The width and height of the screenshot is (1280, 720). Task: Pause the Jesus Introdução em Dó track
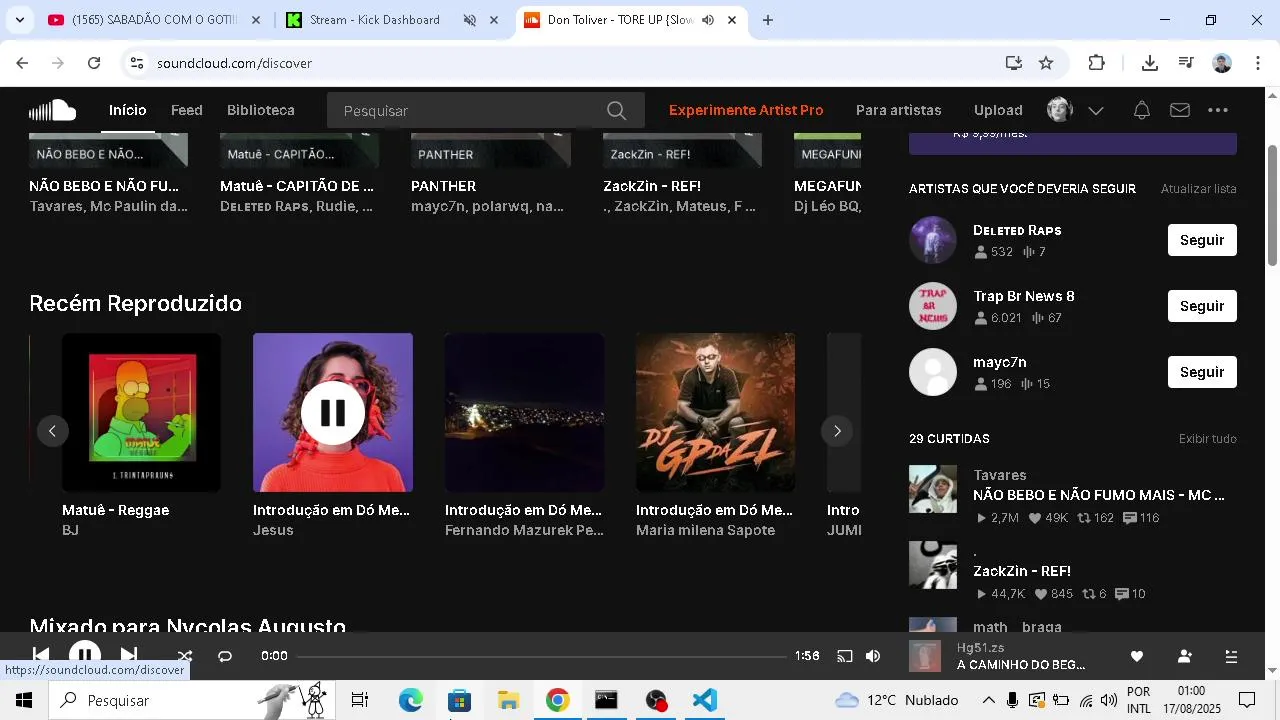coord(333,412)
